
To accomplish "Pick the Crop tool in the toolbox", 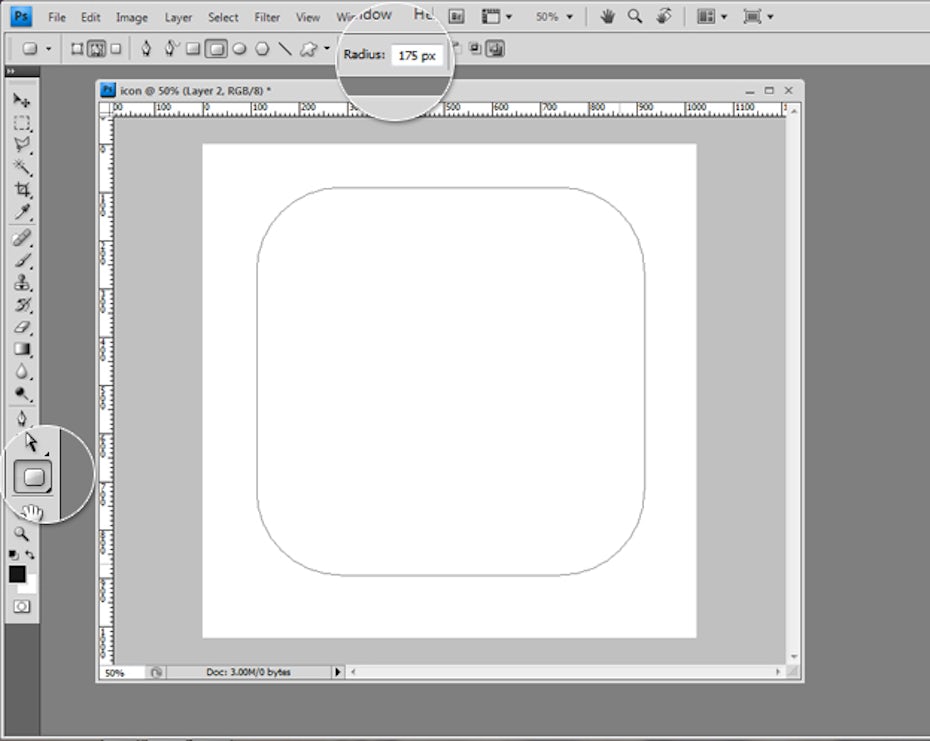I will tap(21, 189).
